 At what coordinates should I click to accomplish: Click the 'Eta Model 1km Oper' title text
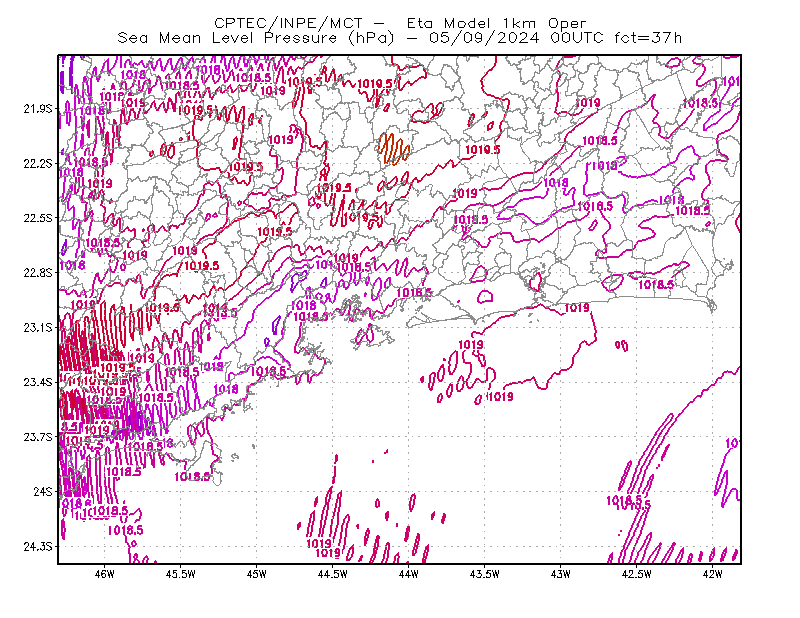pos(496,23)
